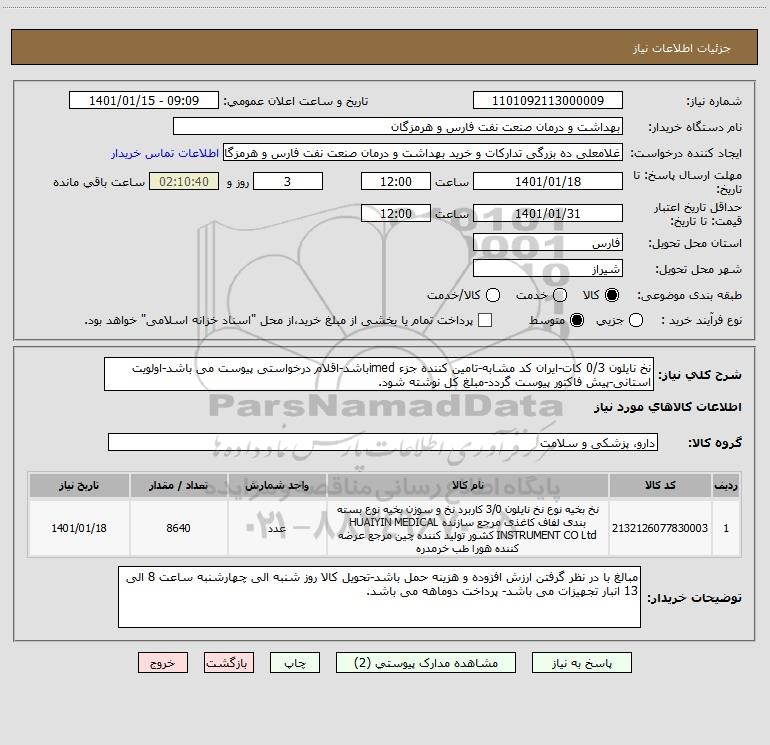Image resolution: width=770 pixels, height=745 pixels.
Task: Click the تعداد / مقدار column header
Action: [178, 486]
